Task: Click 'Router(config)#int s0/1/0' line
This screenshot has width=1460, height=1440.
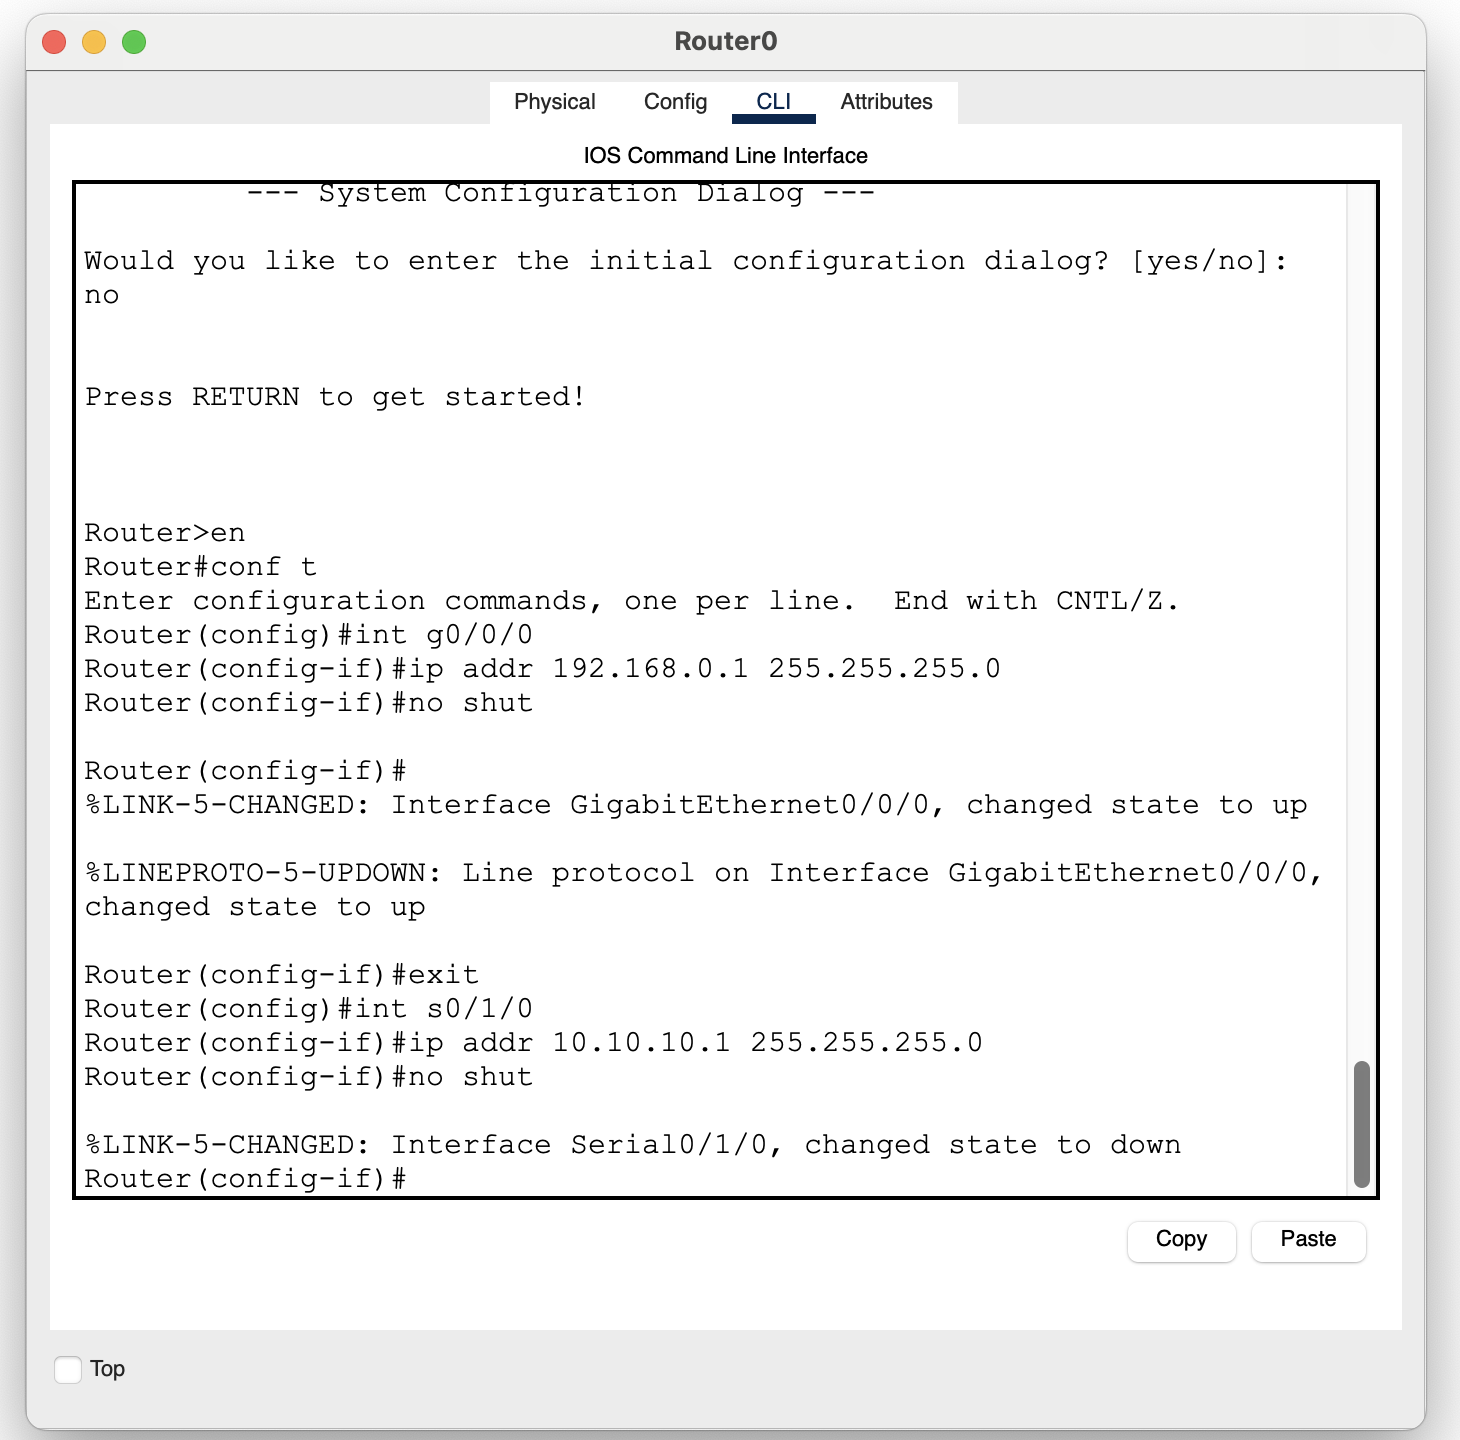Action: click(309, 1008)
